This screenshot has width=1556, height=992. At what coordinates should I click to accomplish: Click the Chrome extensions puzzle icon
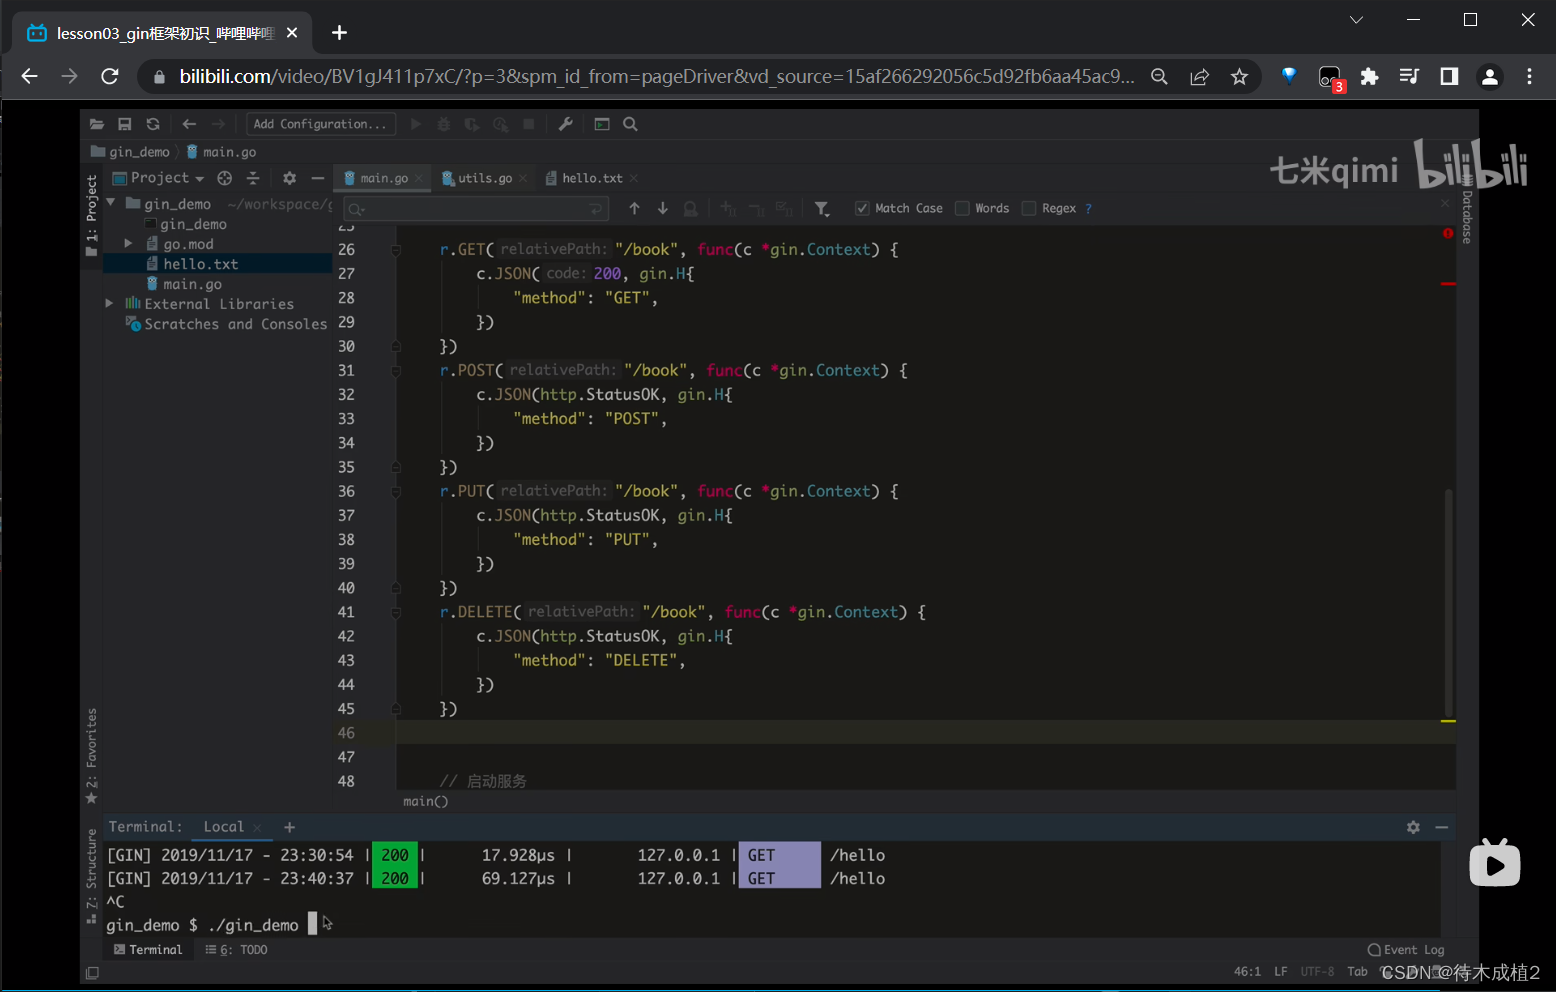[x=1370, y=76]
